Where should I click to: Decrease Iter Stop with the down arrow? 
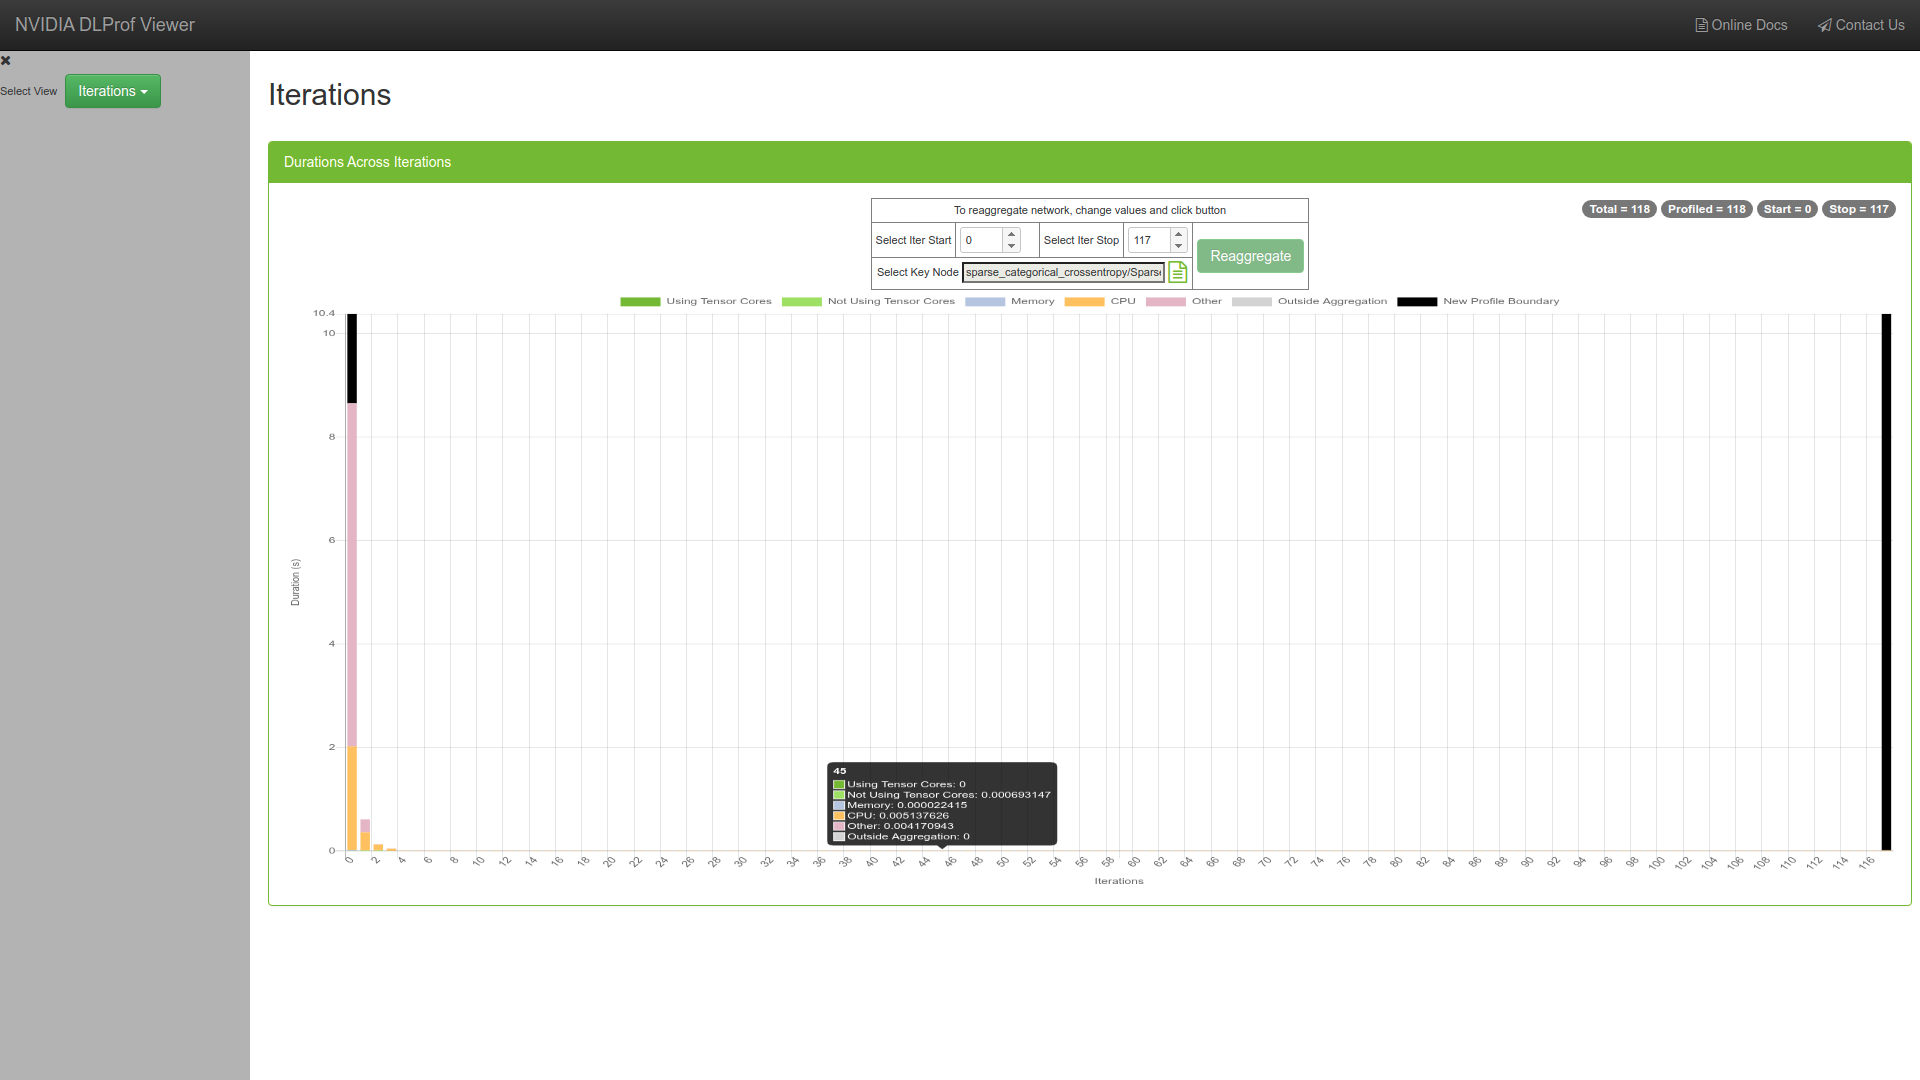[1179, 246]
